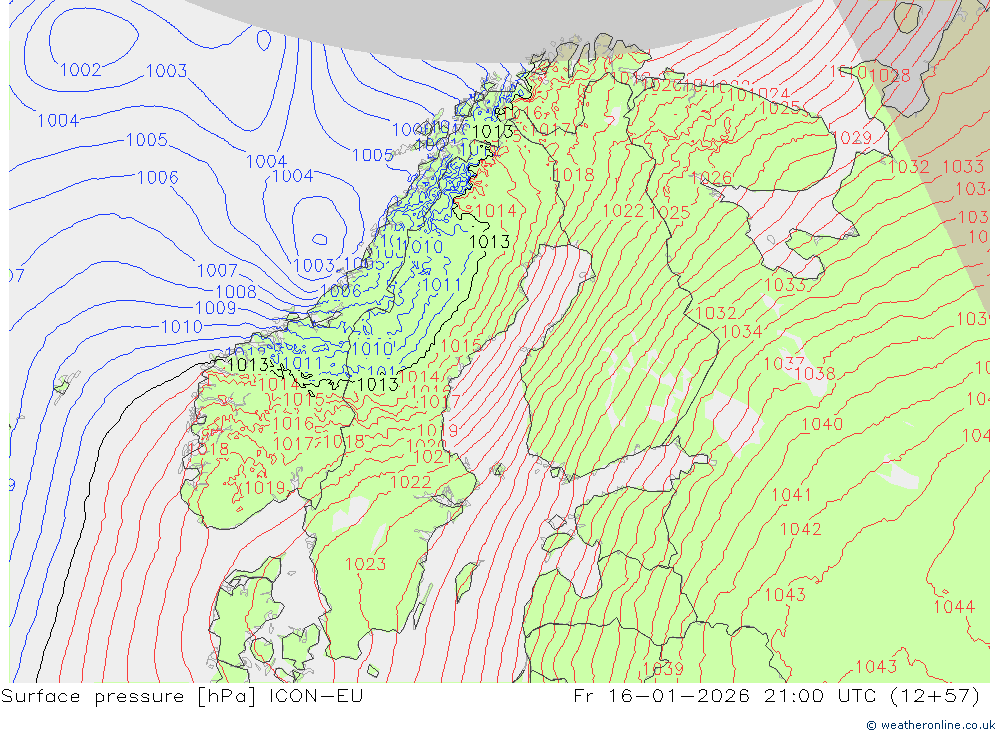Image resolution: width=1000 pixels, height=733 pixels.
Task: Click the weatheronline.co.uk copyright text
Action: pyautogui.click(x=930, y=724)
